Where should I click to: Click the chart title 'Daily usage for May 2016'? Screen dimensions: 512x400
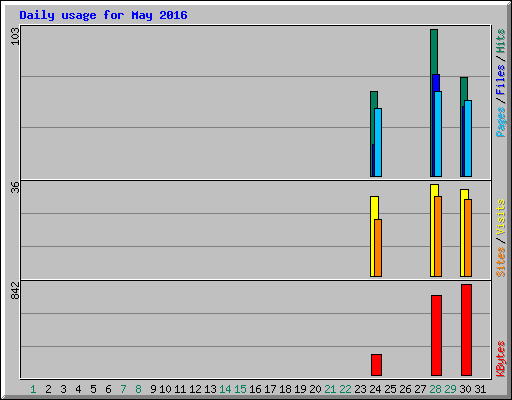103,15
